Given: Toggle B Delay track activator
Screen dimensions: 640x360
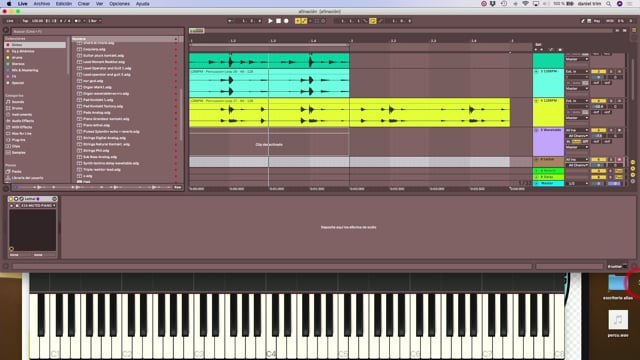Looking at the screenshot, I should [x=598, y=177].
